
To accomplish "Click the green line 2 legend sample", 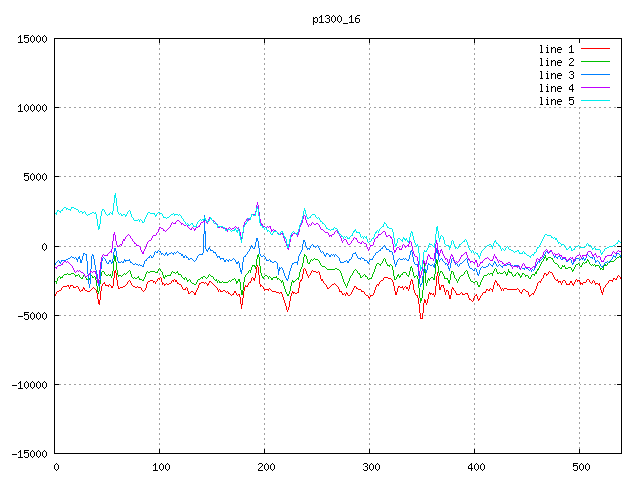I will (x=595, y=62).
